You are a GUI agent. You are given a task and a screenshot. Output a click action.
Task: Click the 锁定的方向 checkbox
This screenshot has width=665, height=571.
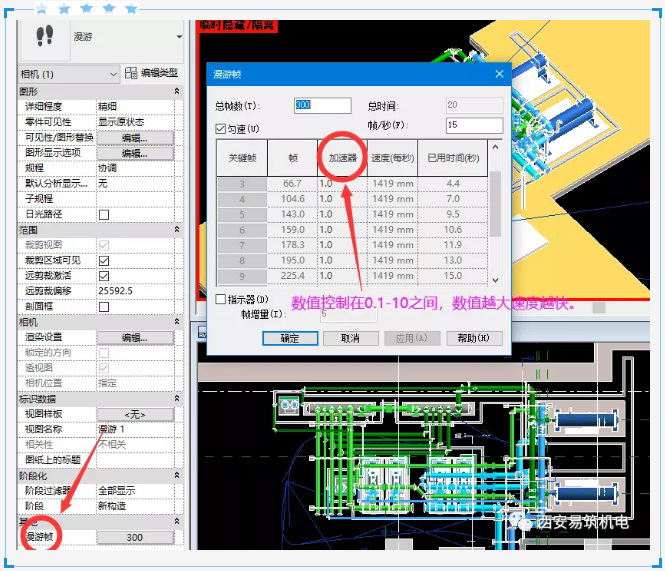104,353
